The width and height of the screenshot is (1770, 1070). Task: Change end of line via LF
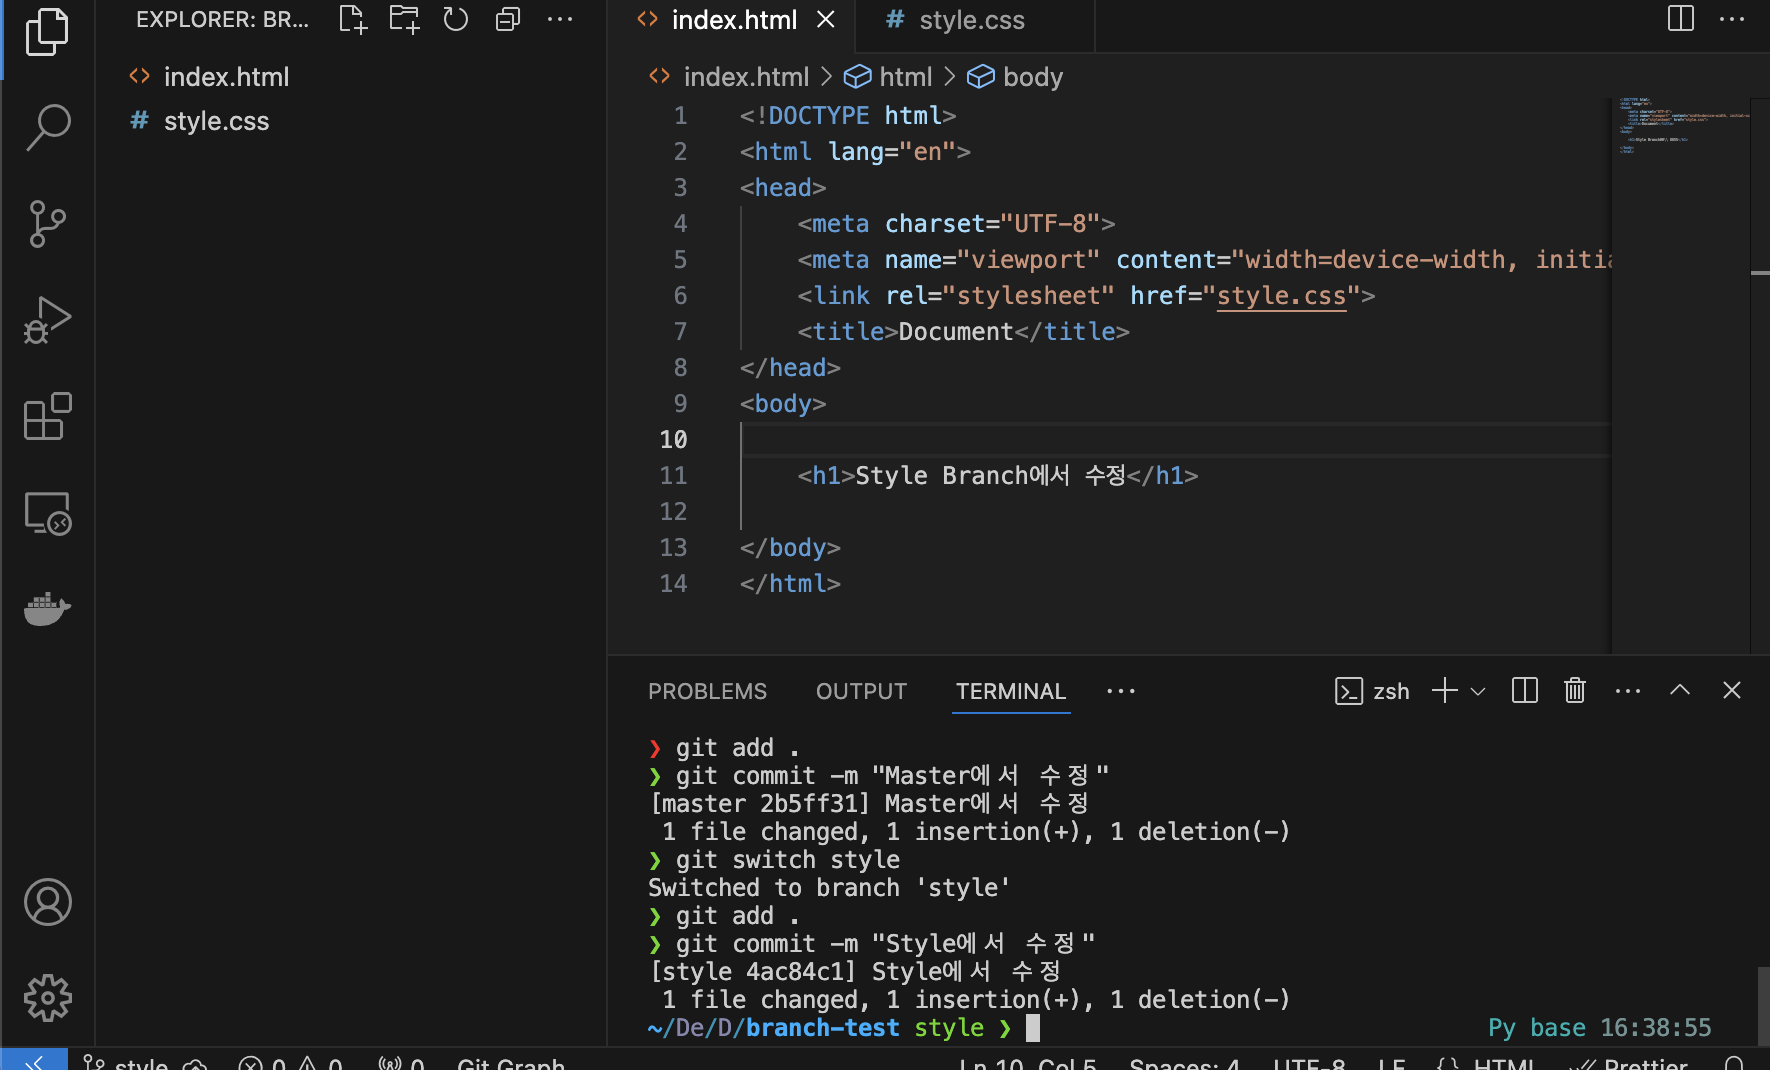coord(1391,1063)
